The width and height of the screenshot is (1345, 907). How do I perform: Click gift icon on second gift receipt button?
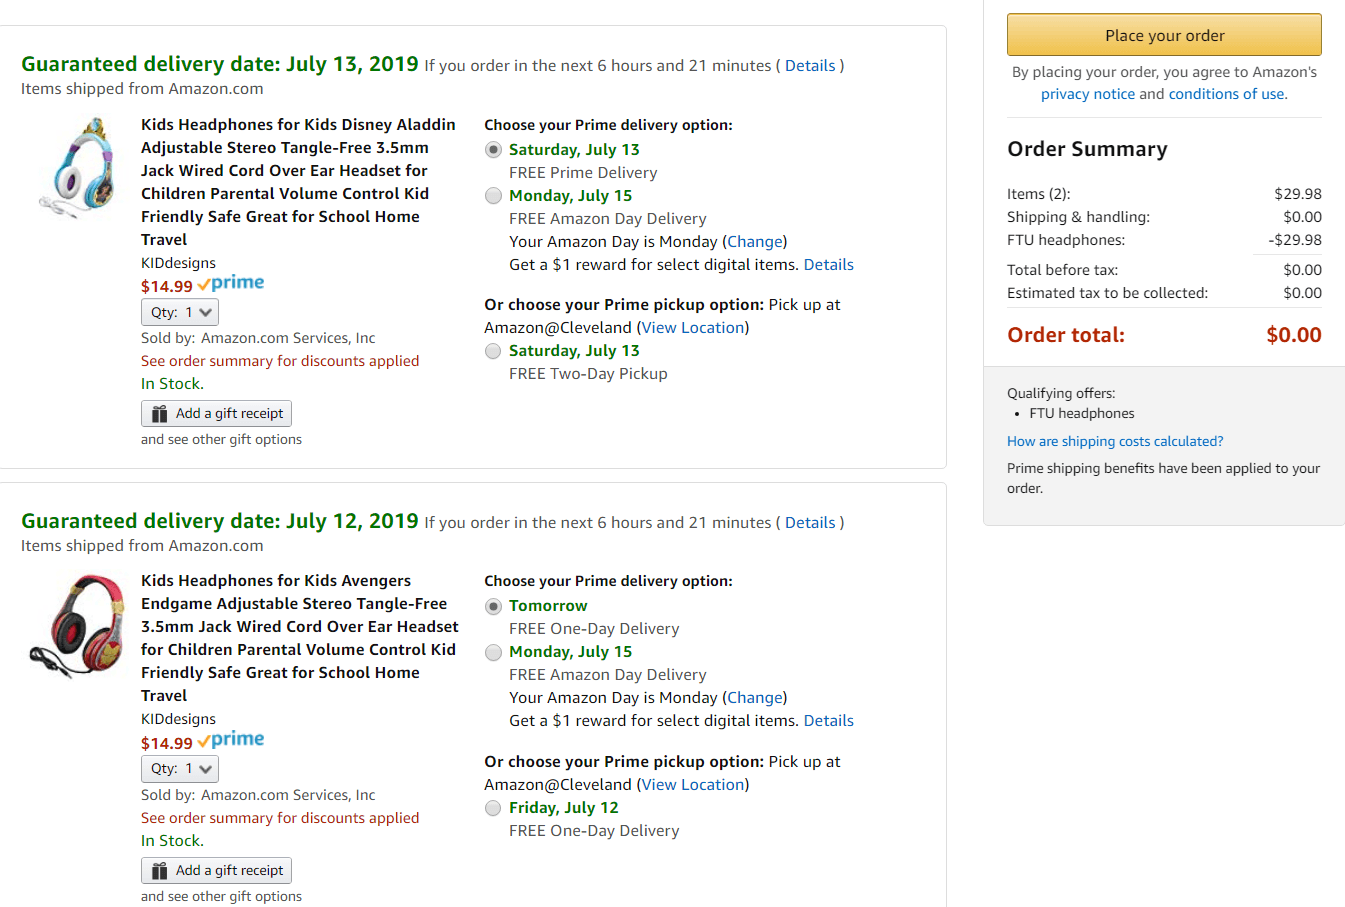tap(159, 871)
